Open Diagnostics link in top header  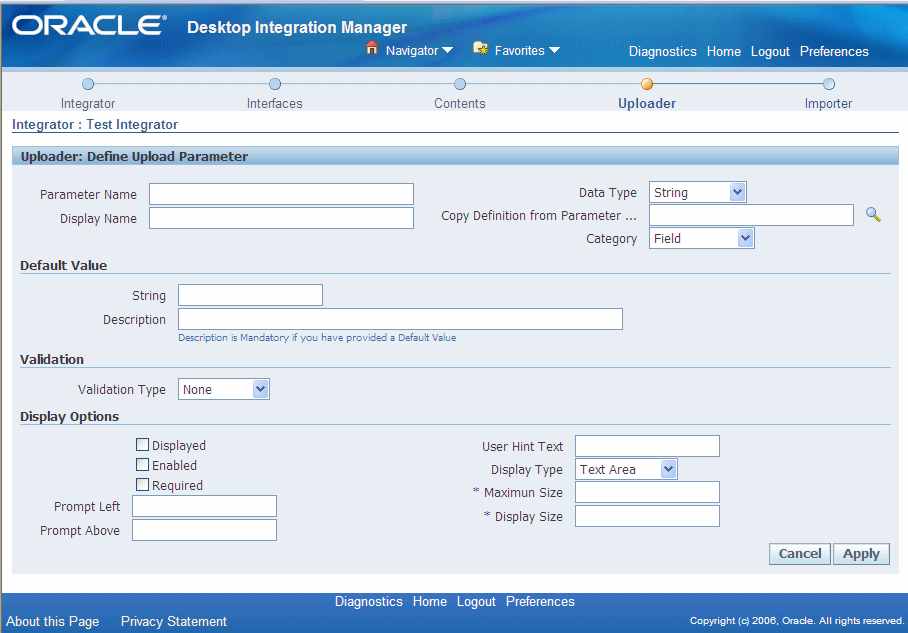click(x=662, y=52)
